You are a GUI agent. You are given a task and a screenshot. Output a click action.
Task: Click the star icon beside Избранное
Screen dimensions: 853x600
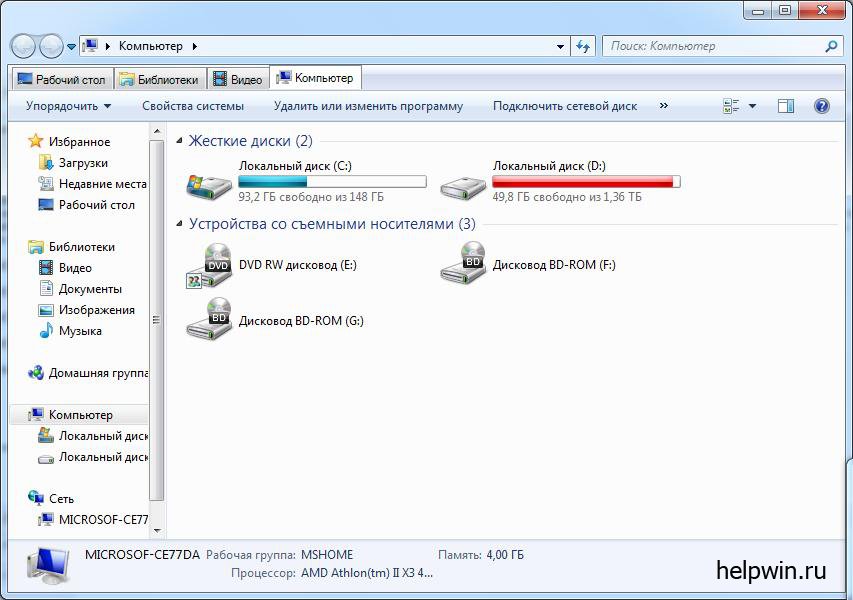35,141
